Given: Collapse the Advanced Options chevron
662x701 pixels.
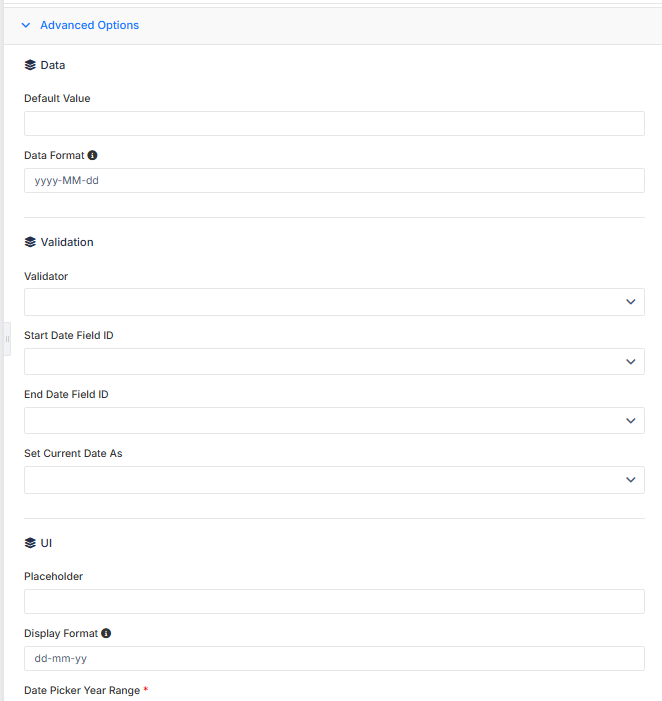Looking at the screenshot, I should tap(26, 25).
